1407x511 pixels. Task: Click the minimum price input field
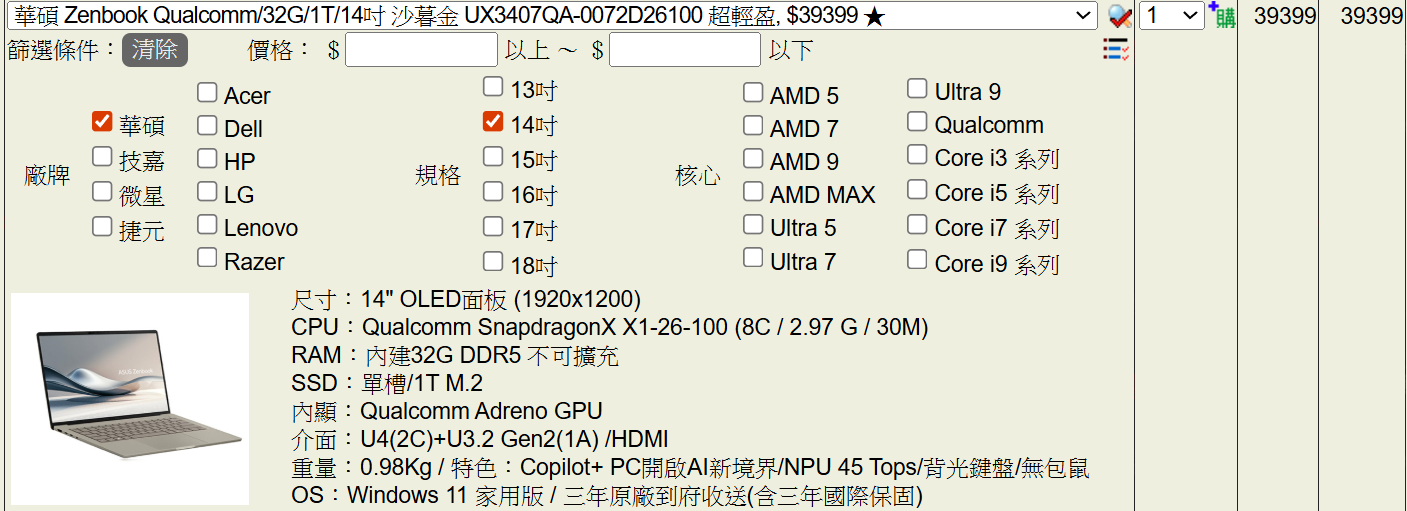pos(421,50)
